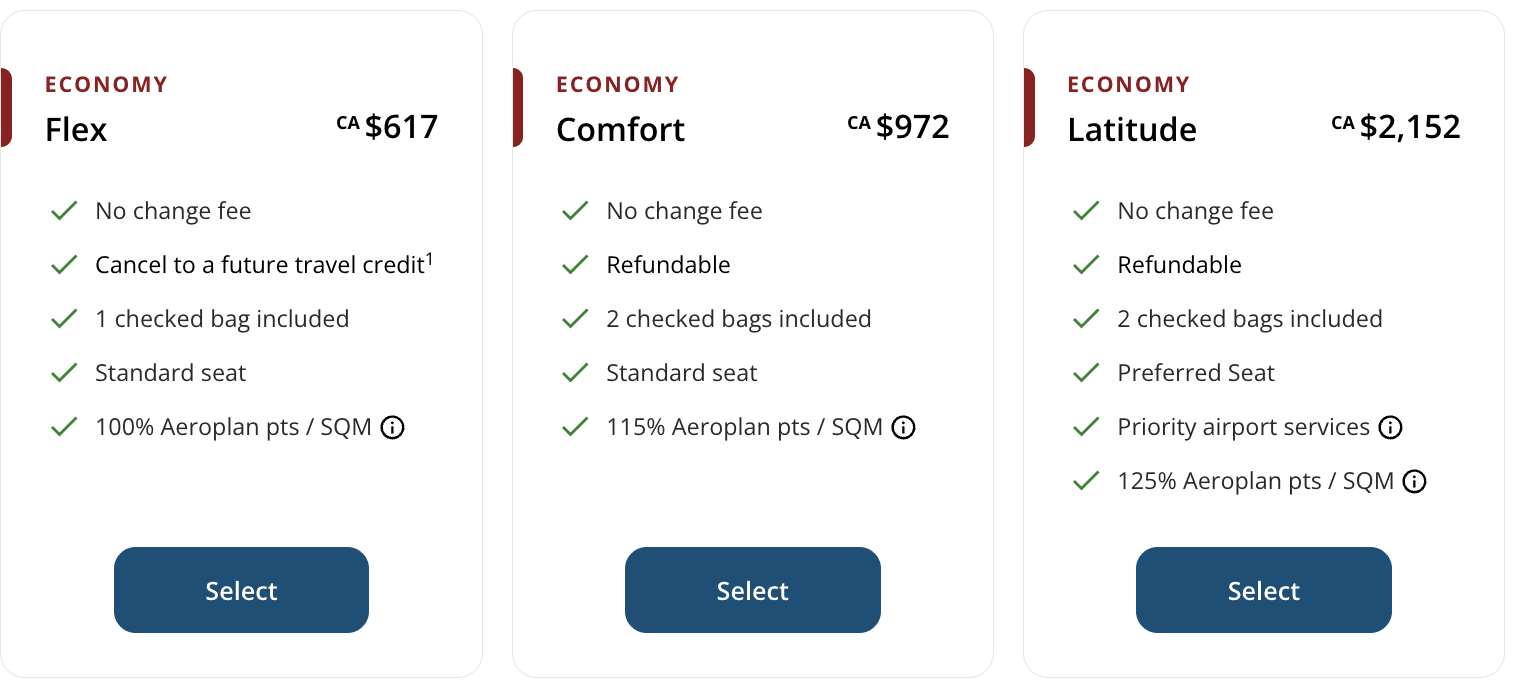
Task: Select the Economy Comfort fare
Action: (x=752, y=590)
